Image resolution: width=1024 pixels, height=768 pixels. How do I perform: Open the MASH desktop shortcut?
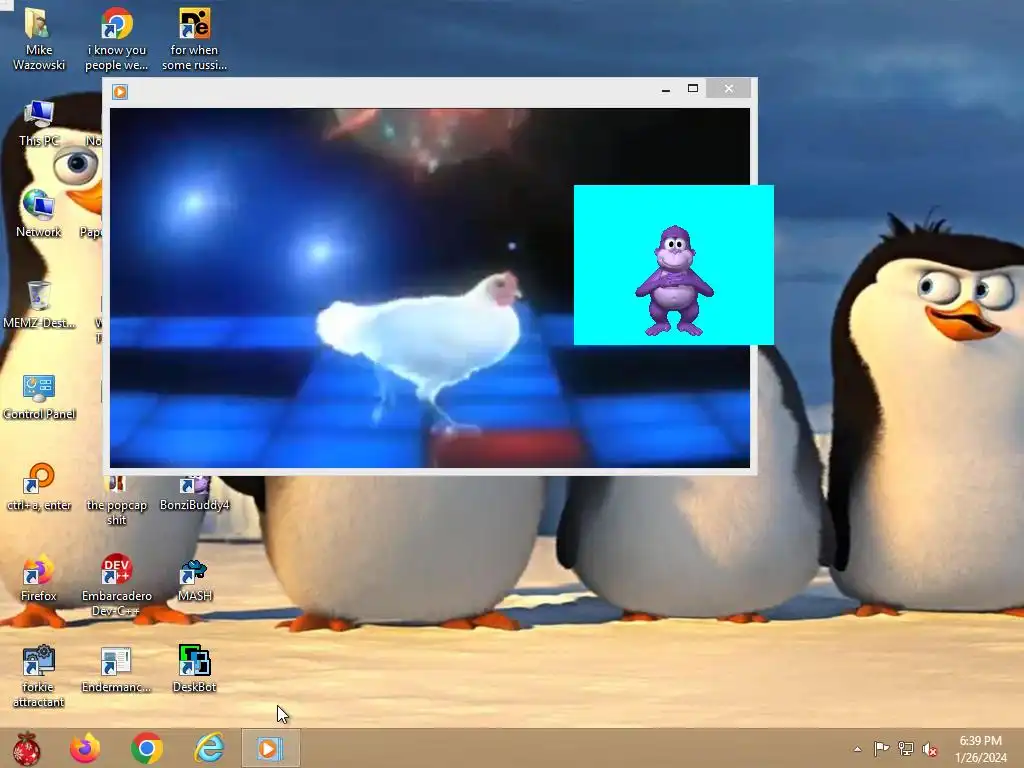[195, 580]
